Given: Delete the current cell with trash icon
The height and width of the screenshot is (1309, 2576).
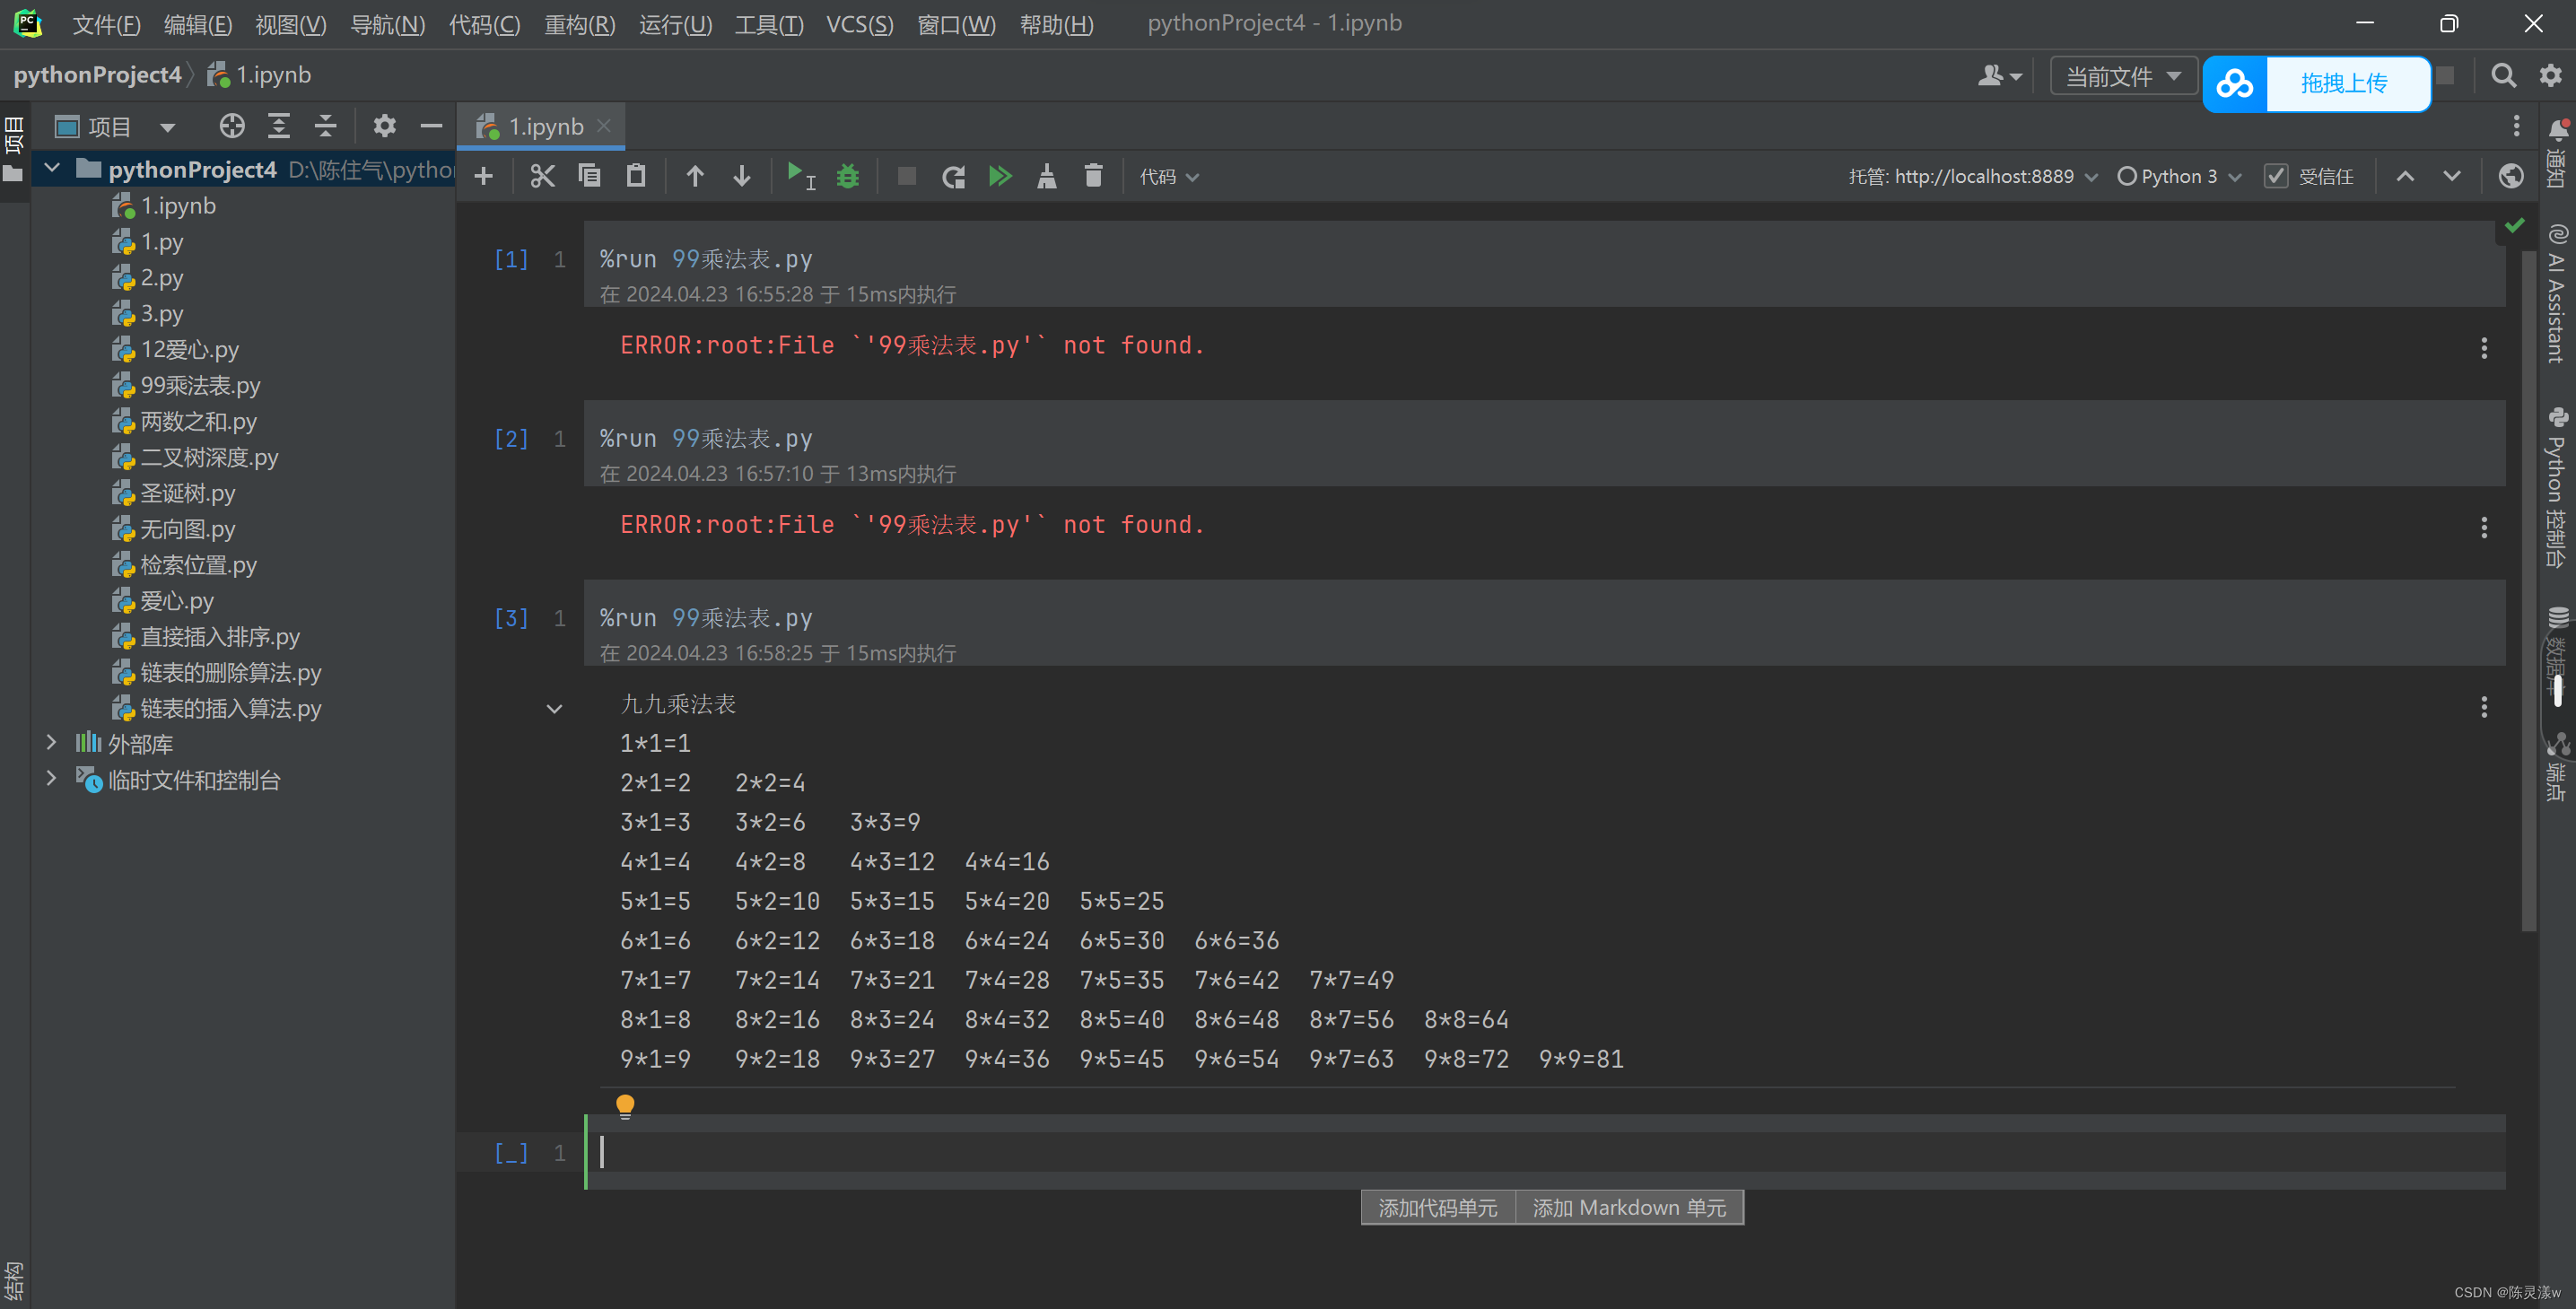Looking at the screenshot, I should click(1093, 177).
